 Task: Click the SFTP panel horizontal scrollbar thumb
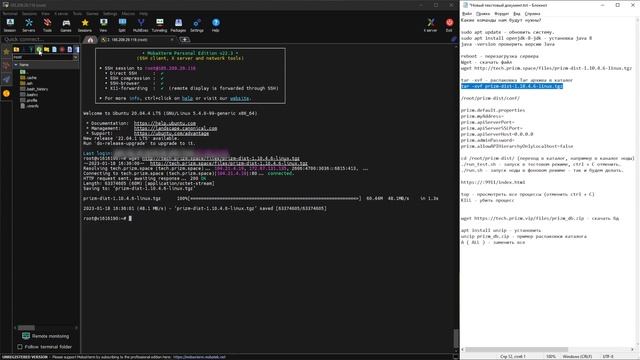[x=26, y=328]
